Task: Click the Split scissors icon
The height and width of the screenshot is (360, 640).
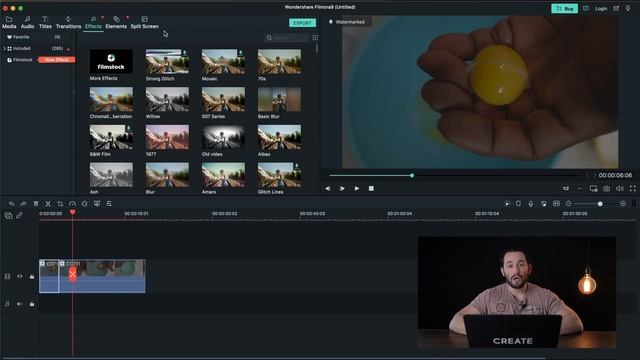Action: [x=48, y=204]
